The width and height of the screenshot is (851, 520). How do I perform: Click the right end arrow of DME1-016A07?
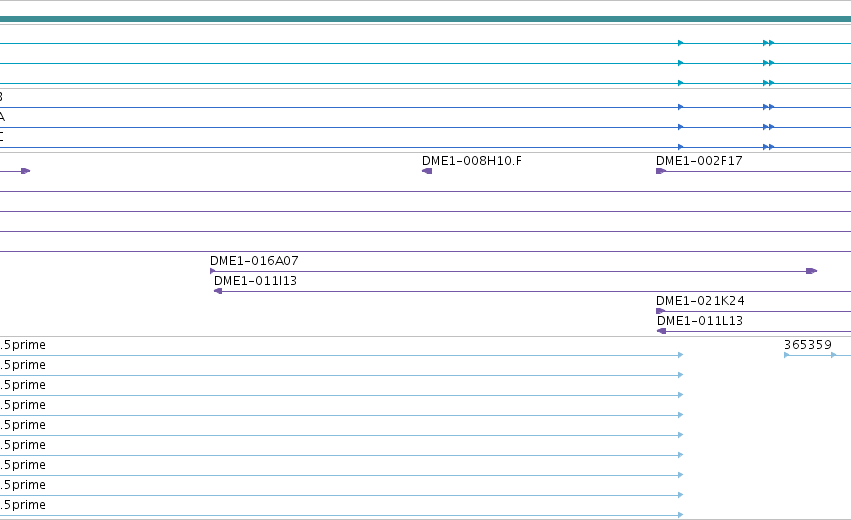coord(812,271)
